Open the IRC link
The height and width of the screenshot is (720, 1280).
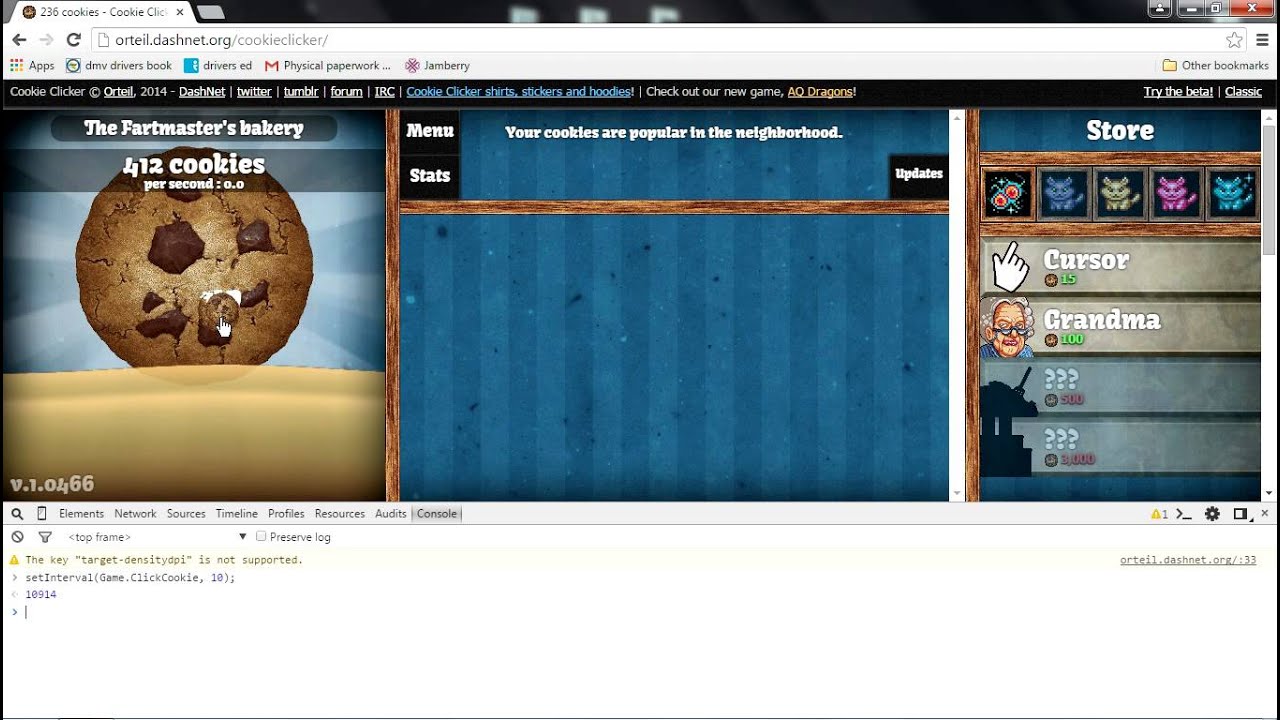pyautogui.click(x=384, y=91)
